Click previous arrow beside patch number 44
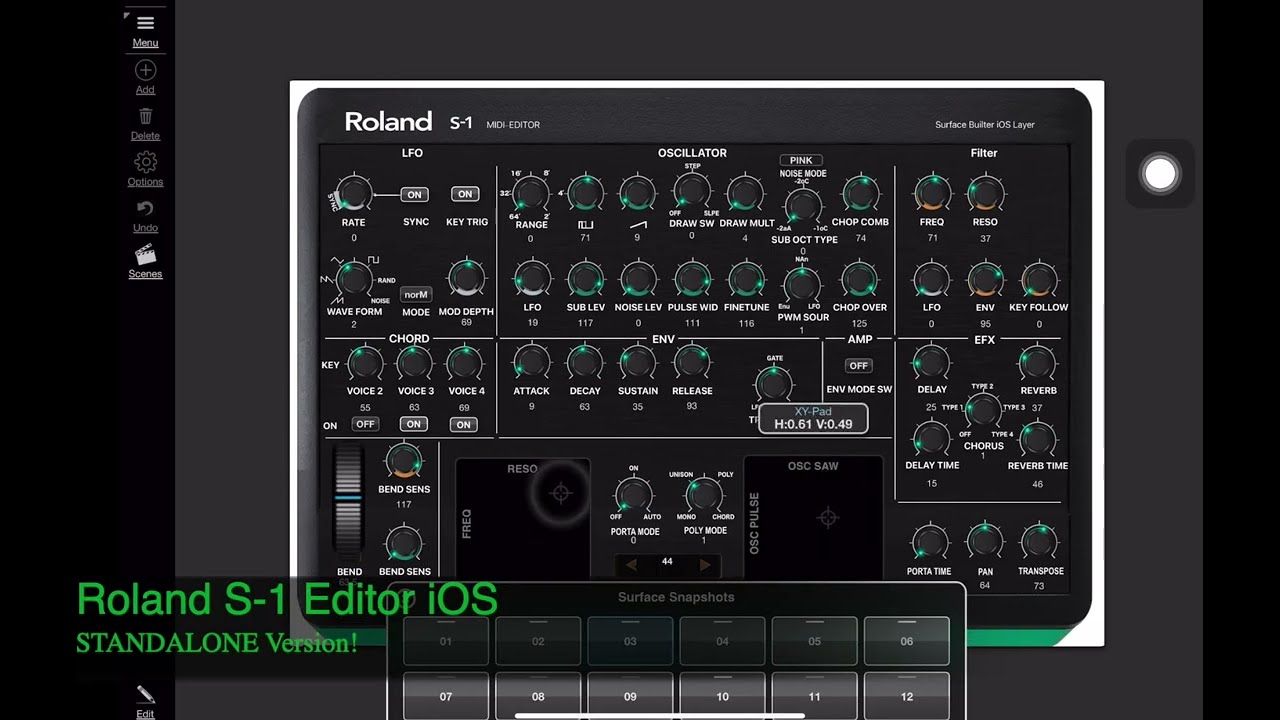The width and height of the screenshot is (1280, 720). pyautogui.click(x=631, y=565)
